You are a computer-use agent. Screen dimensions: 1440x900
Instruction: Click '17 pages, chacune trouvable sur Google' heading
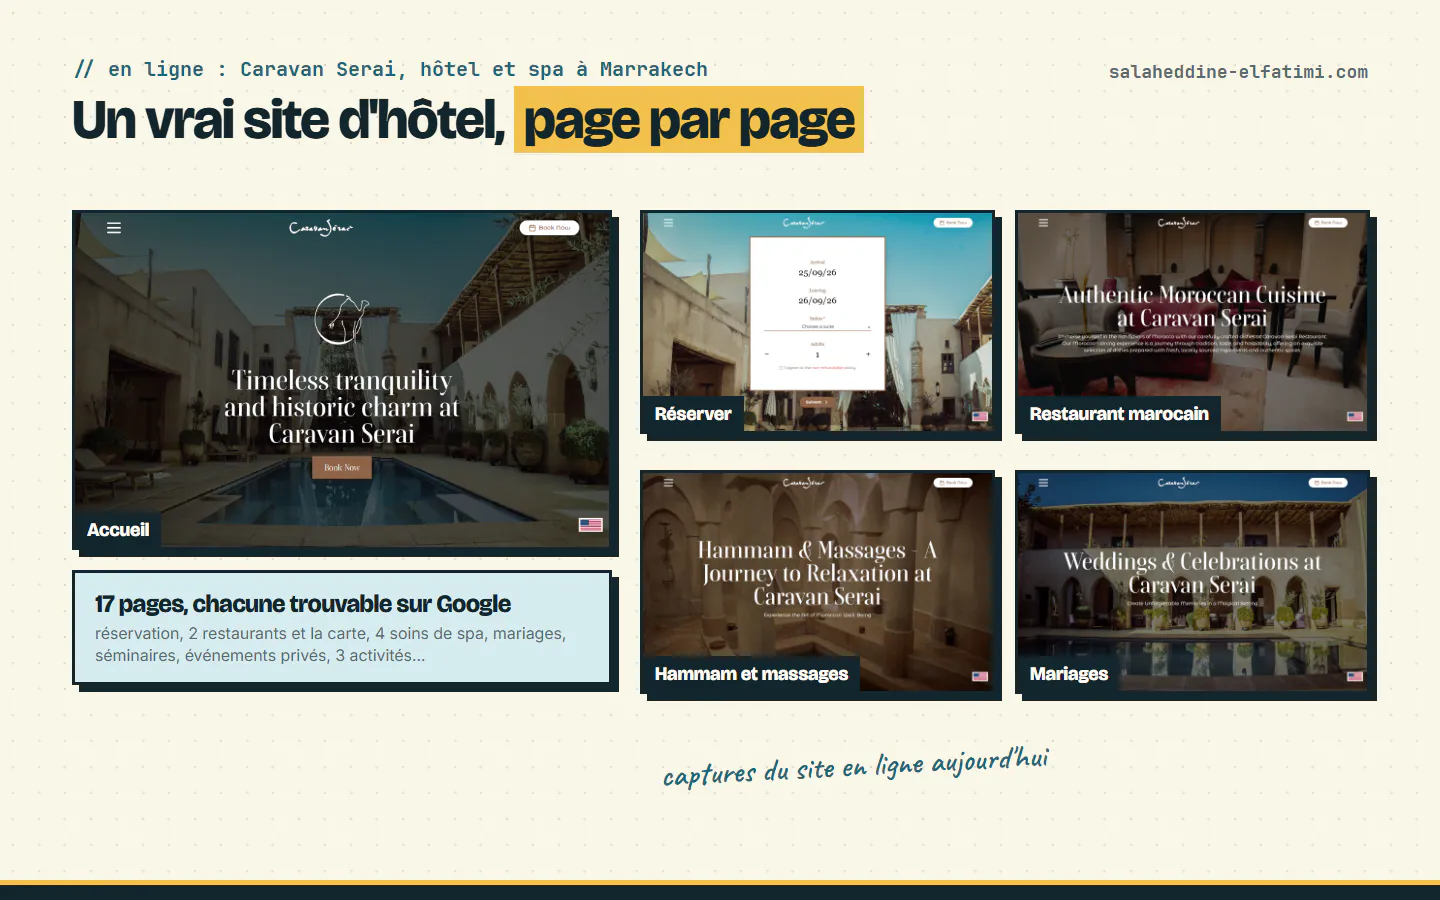pyautogui.click(x=303, y=604)
